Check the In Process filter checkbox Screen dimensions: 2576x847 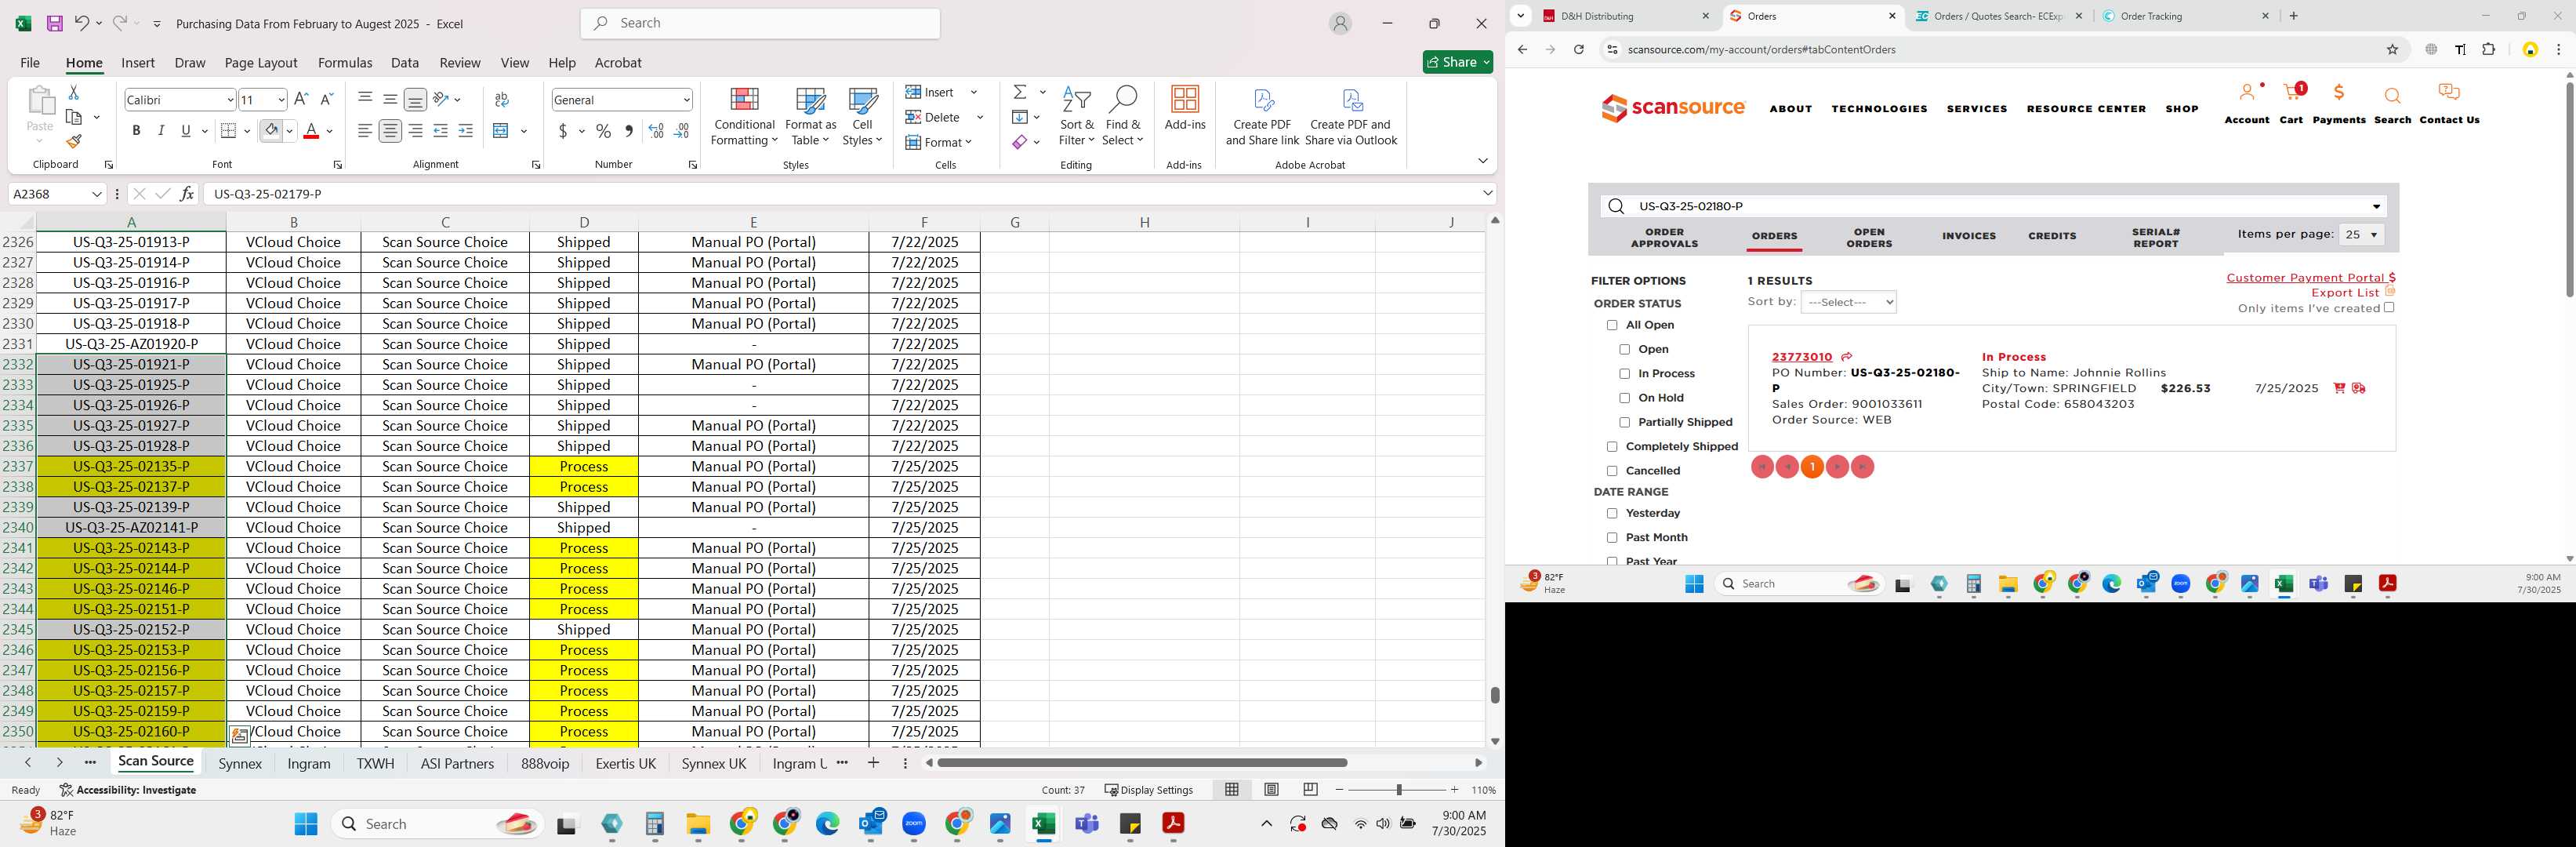[1625, 374]
